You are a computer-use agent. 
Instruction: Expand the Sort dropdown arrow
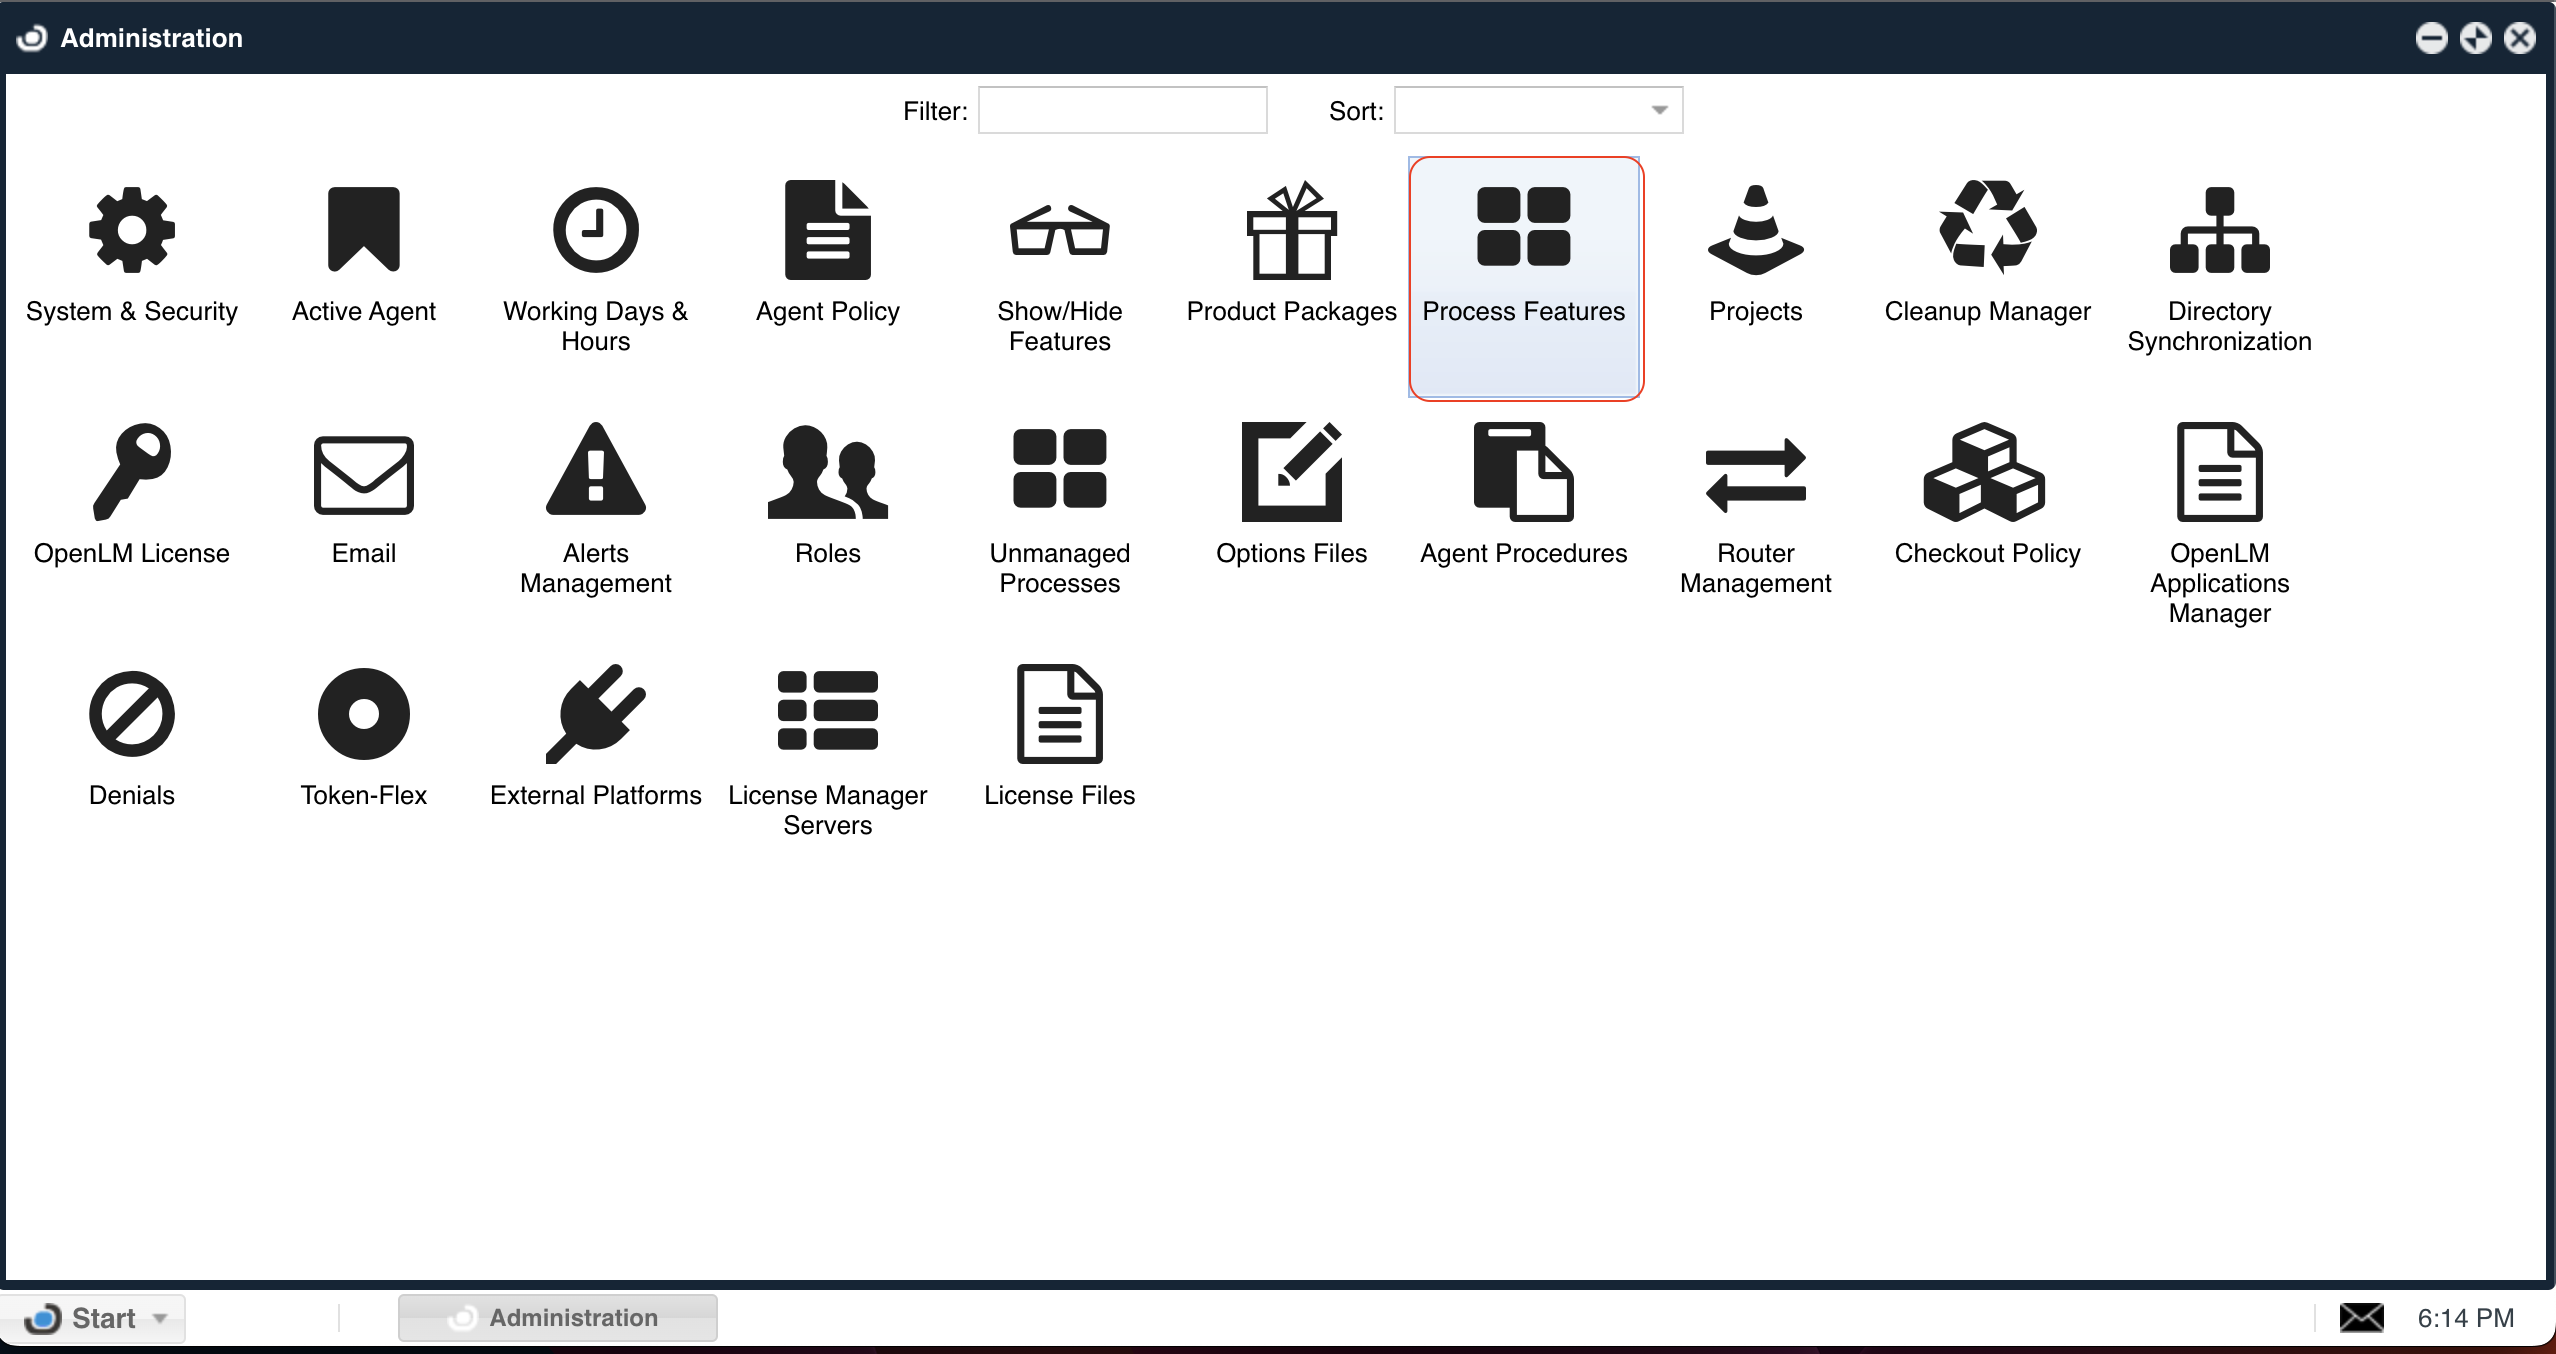click(1659, 110)
